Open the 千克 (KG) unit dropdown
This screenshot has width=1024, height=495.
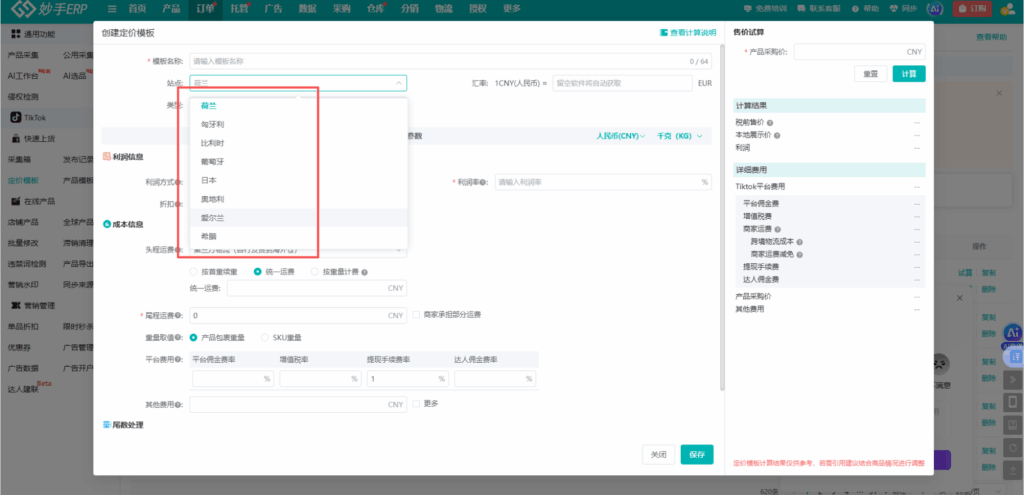(x=679, y=136)
